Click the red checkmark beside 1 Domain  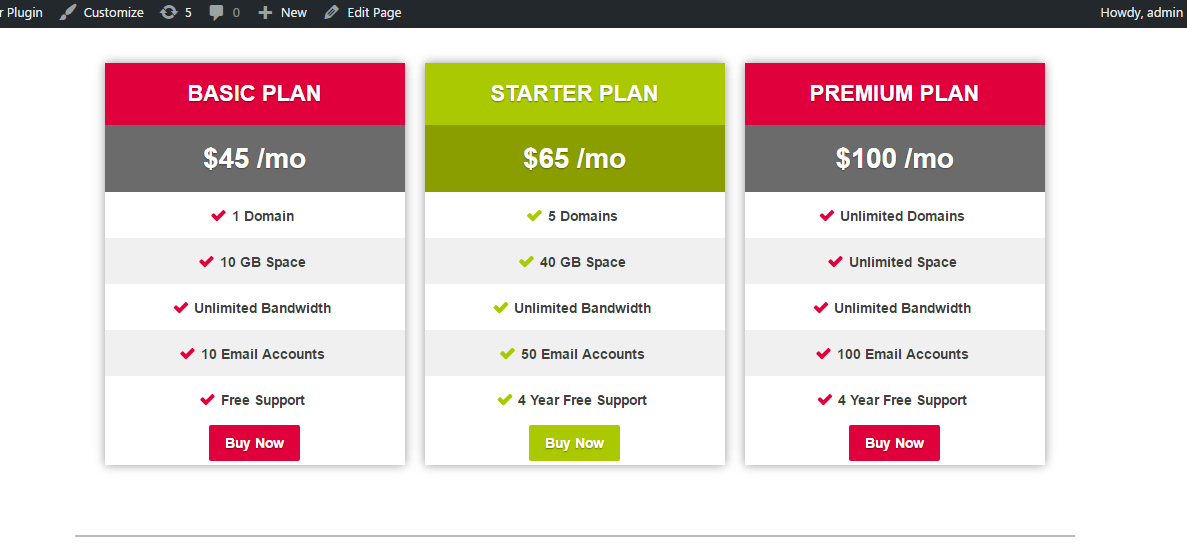[x=218, y=216]
